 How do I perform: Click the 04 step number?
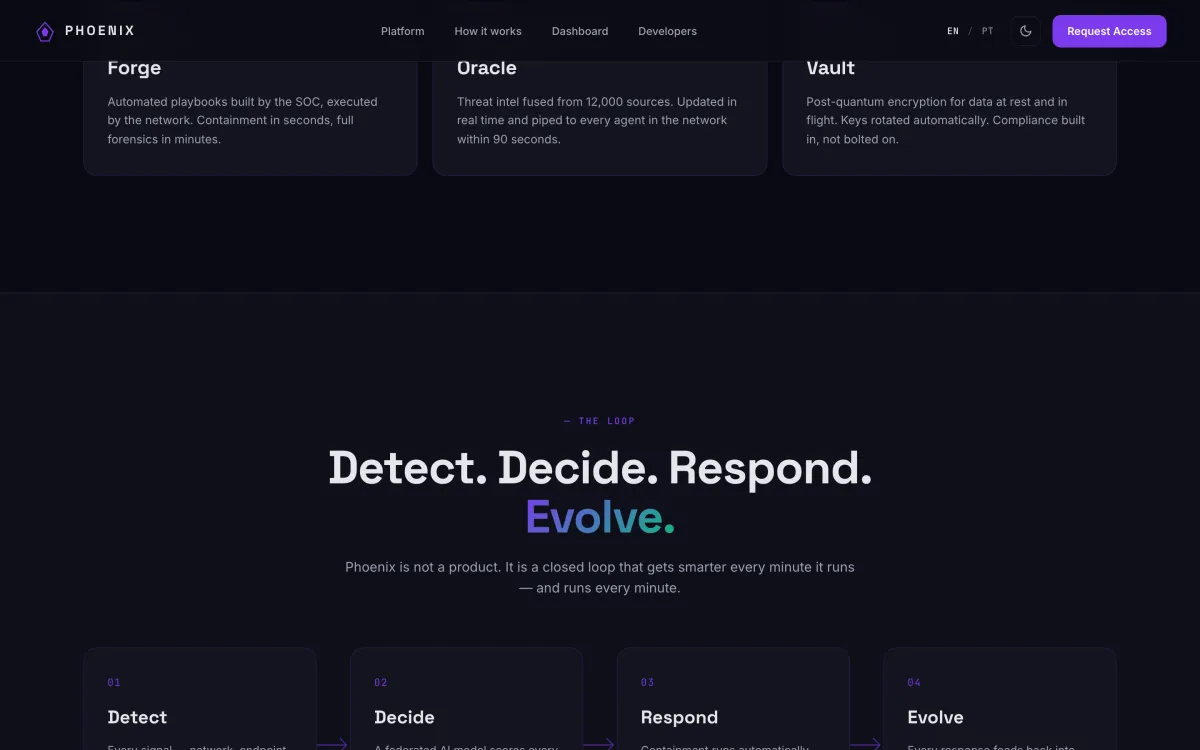[x=914, y=683]
